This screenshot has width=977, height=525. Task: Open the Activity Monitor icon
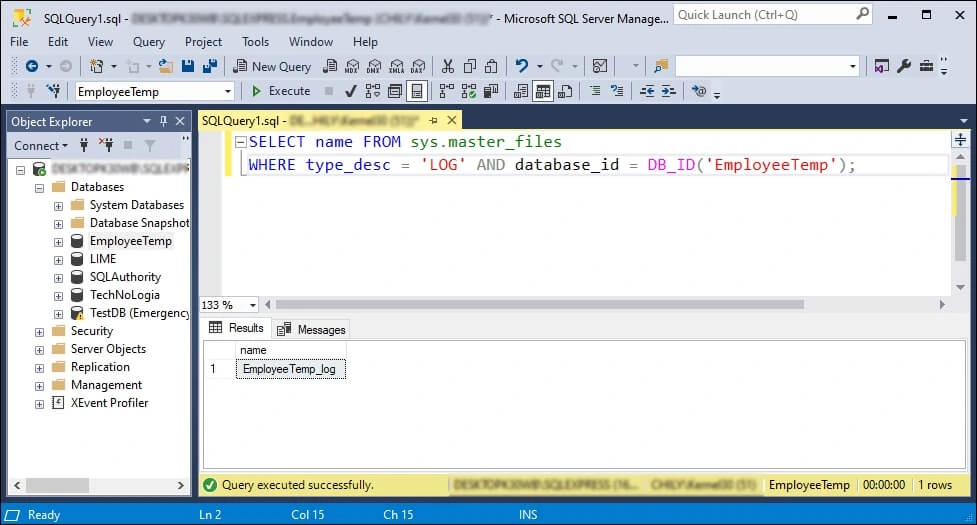599,66
